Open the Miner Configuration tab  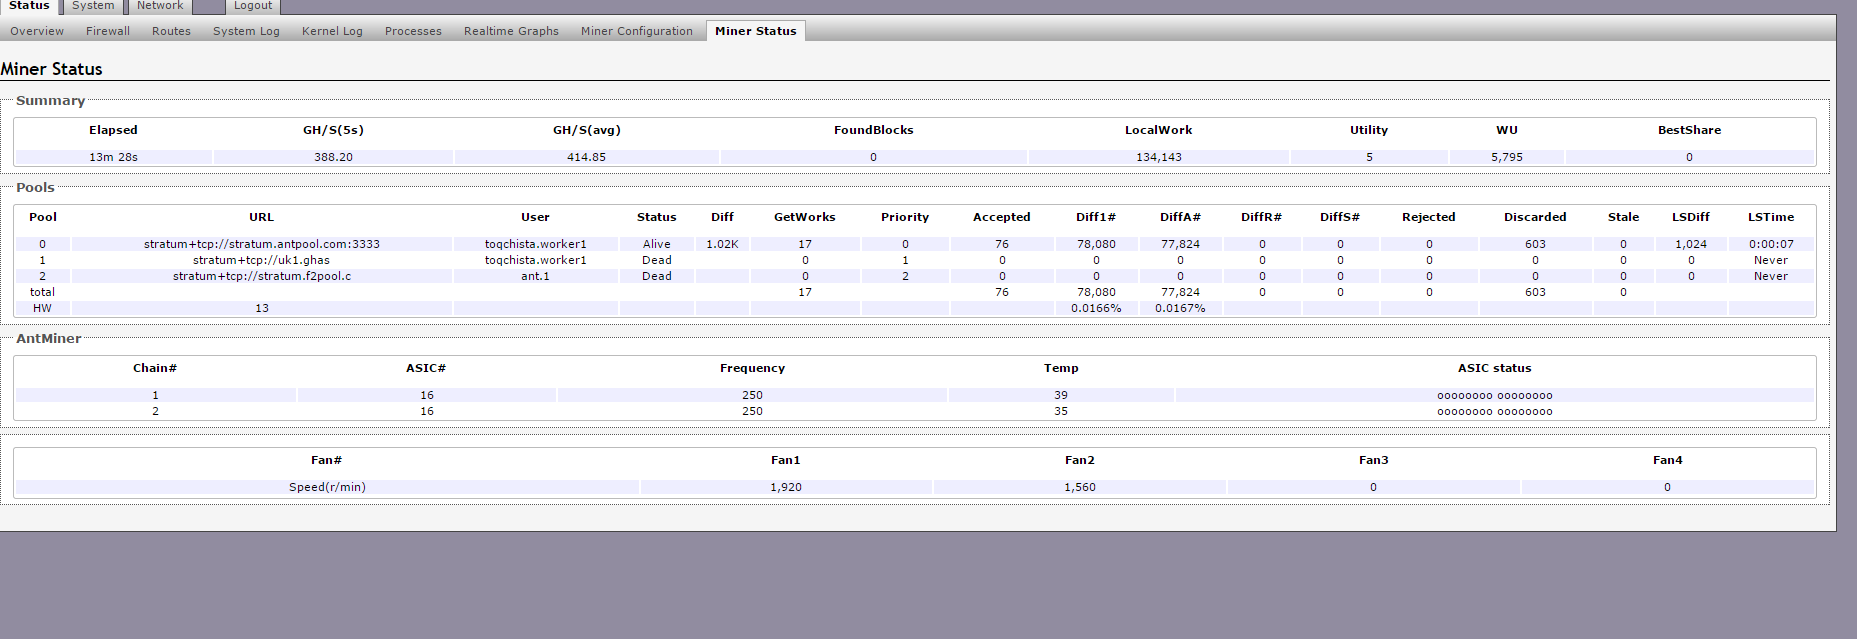point(636,31)
